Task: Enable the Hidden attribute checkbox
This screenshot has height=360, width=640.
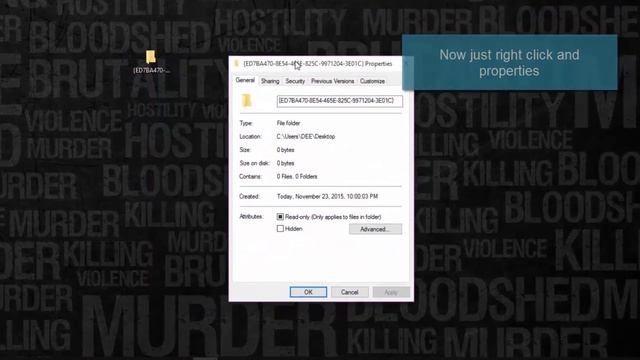Action: click(x=280, y=229)
